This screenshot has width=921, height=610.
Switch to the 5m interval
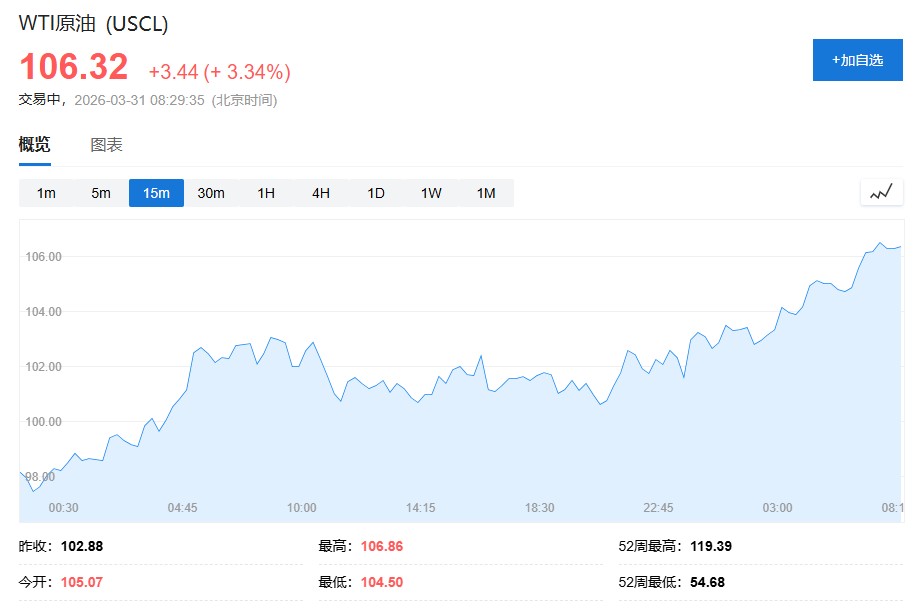click(101, 193)
